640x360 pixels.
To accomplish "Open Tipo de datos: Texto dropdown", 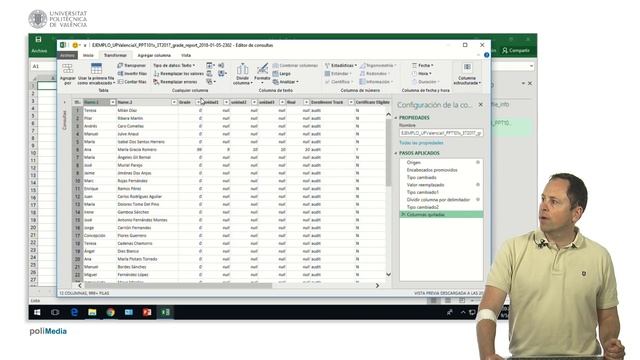I will coord(174,65).
